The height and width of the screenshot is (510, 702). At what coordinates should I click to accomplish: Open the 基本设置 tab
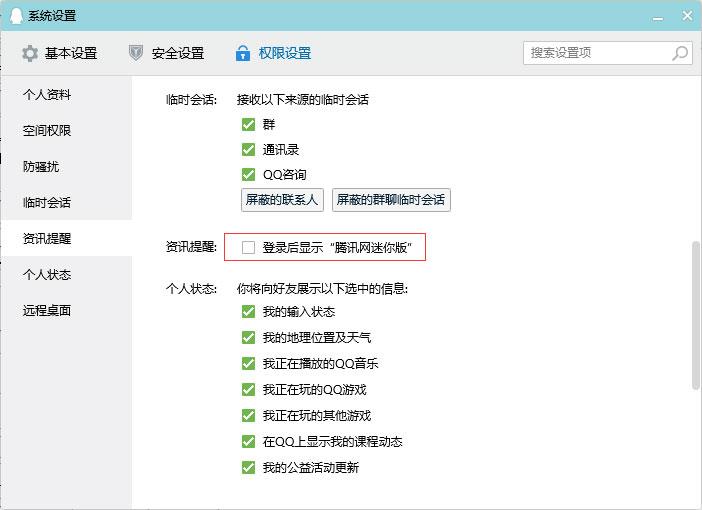point(60,53)
